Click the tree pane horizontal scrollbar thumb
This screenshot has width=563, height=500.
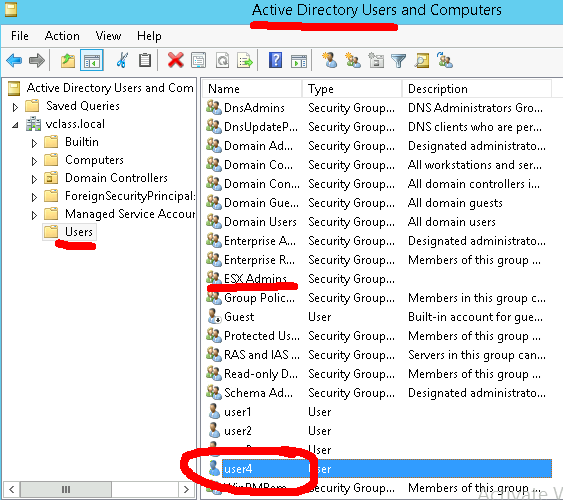pos(66,489)
